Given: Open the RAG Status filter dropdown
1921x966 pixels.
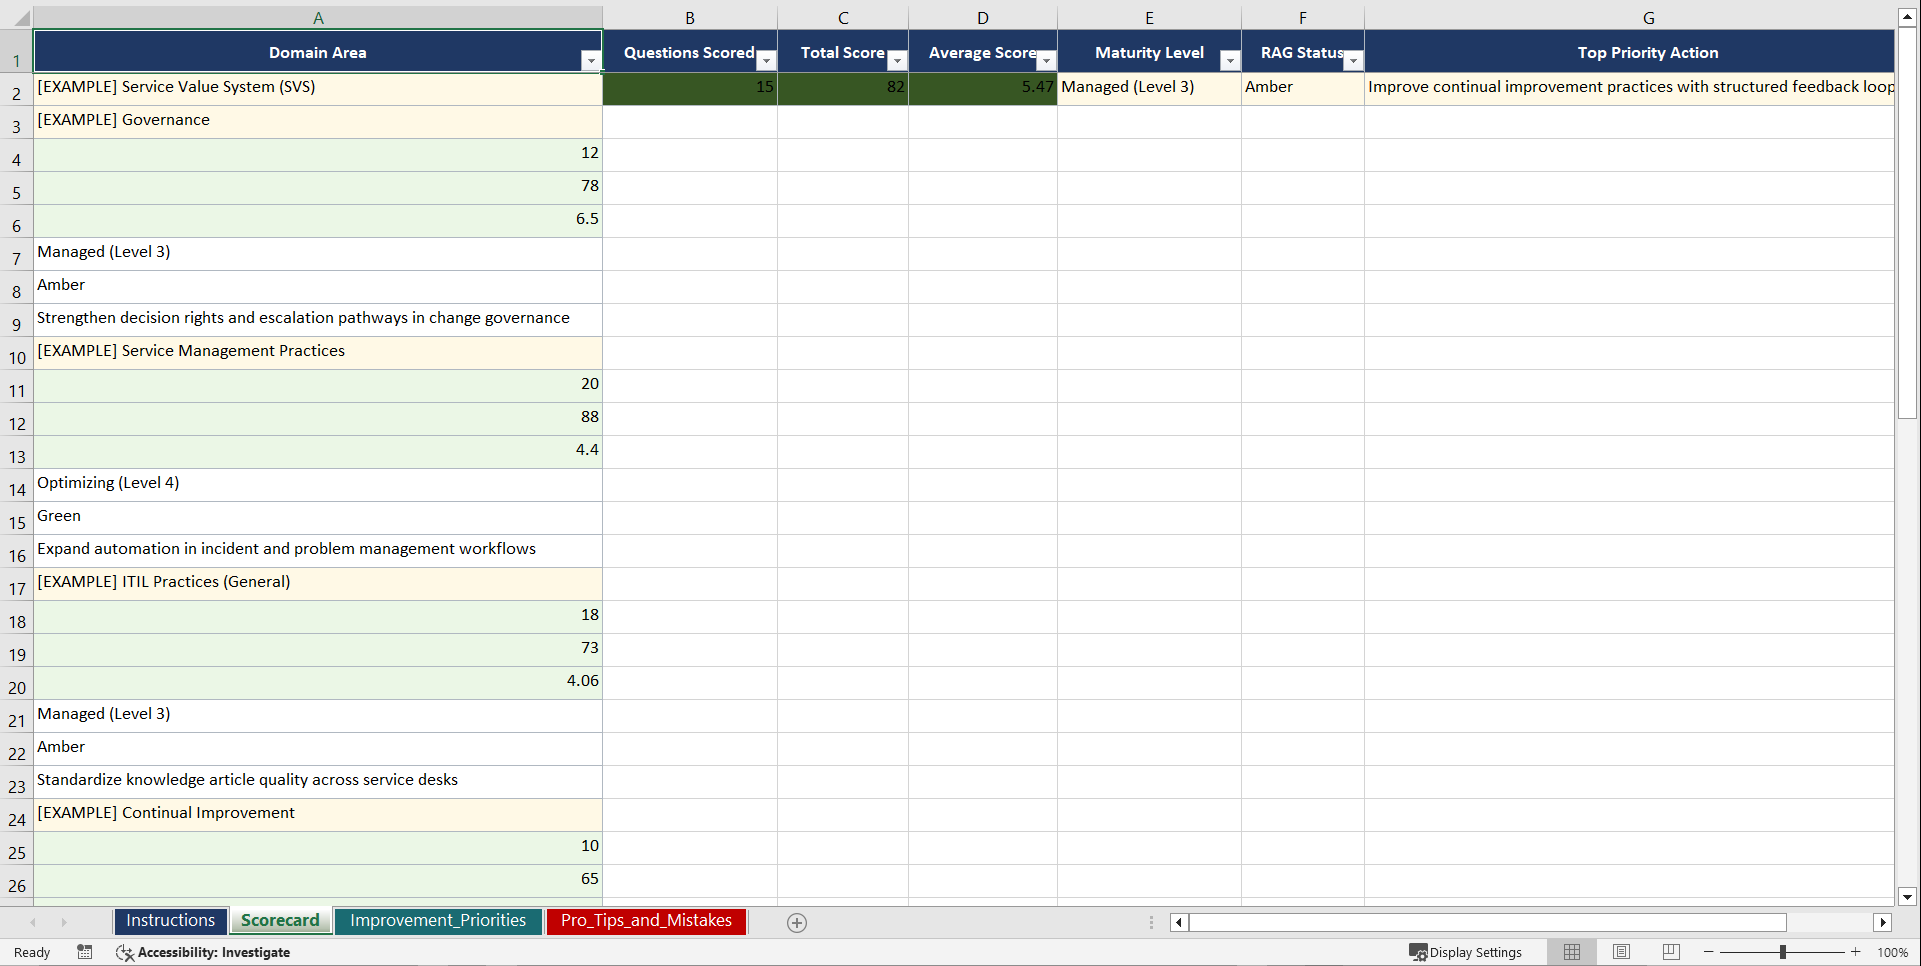Looking at the screenshot, I should pyautogui.click(x=1353, y=60).
